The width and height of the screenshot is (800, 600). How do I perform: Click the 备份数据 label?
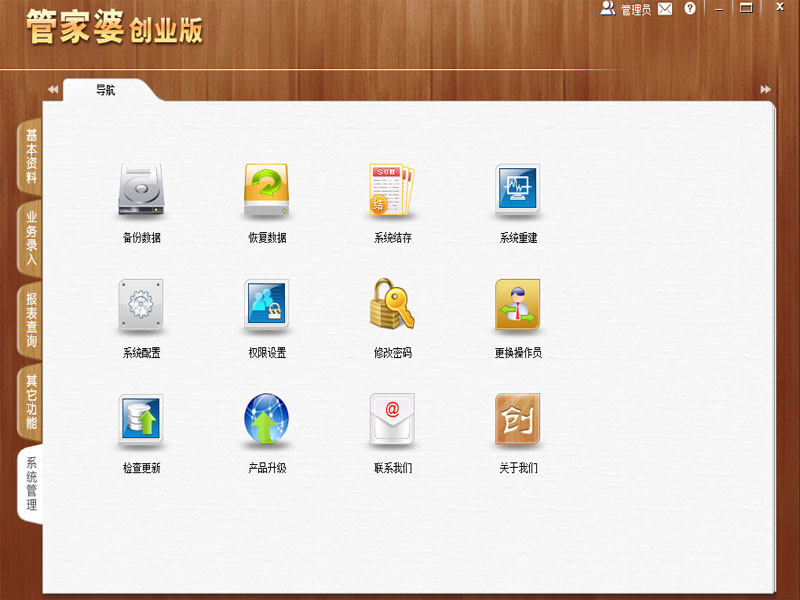(141, 237)
